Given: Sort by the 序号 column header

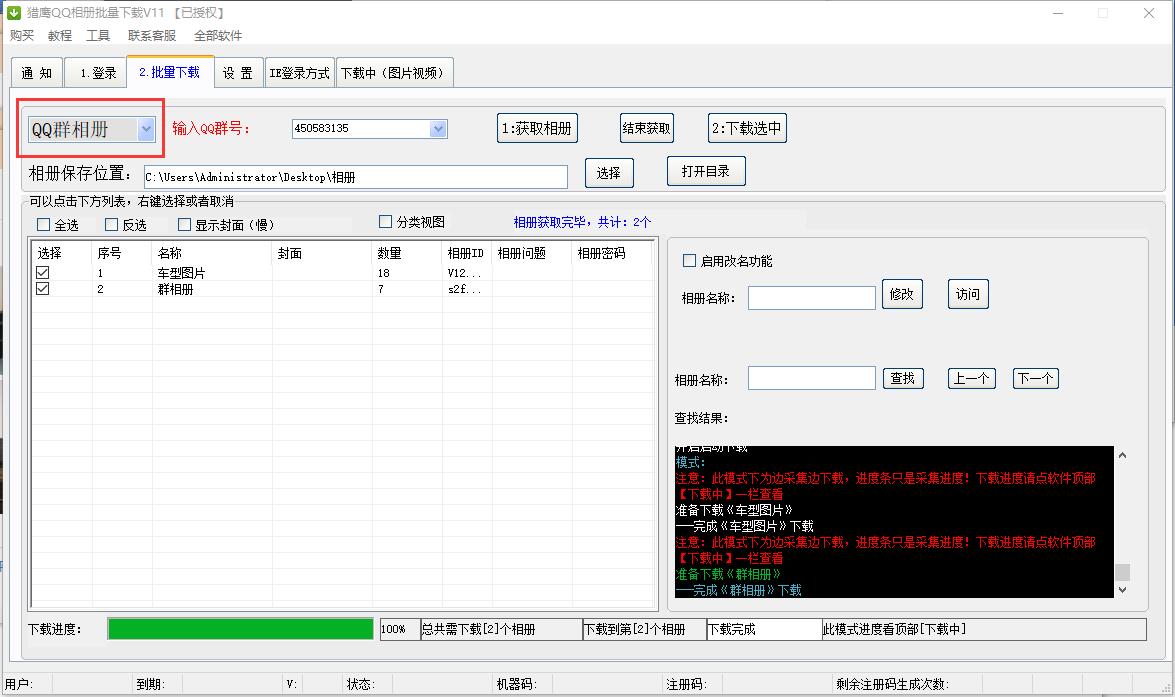Looking at the screenshot, I should point(122,253).
